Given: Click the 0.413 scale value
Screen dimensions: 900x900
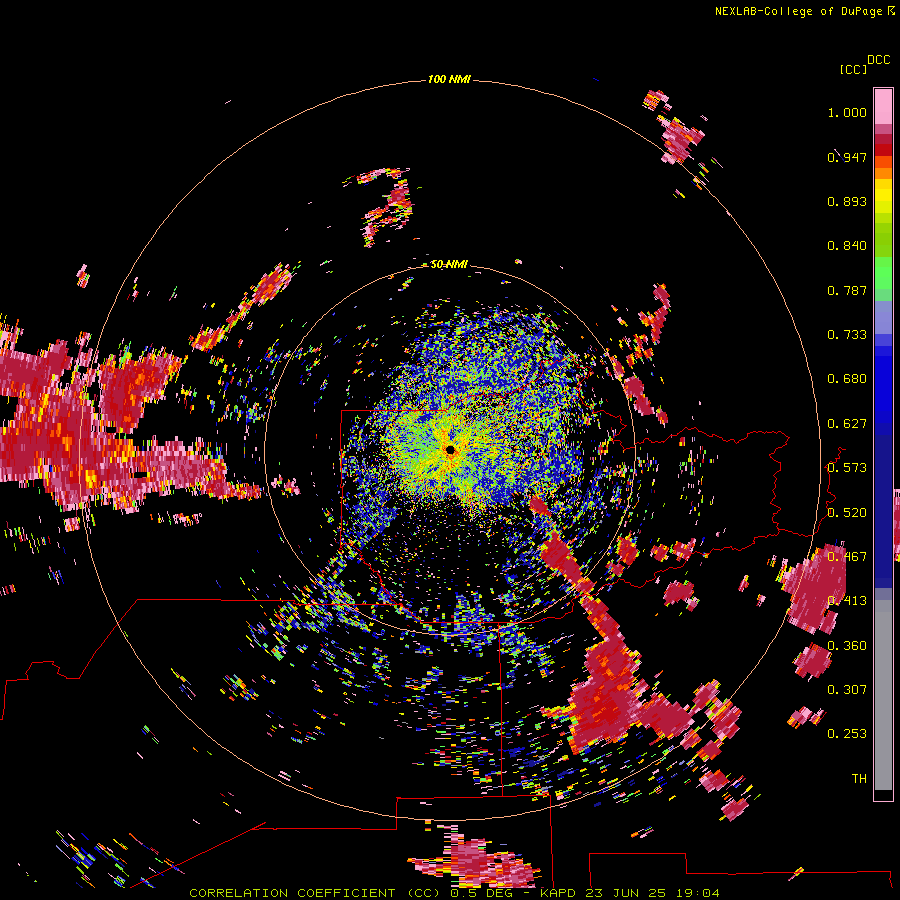Looking at the screenshot, I should [847, 601].
